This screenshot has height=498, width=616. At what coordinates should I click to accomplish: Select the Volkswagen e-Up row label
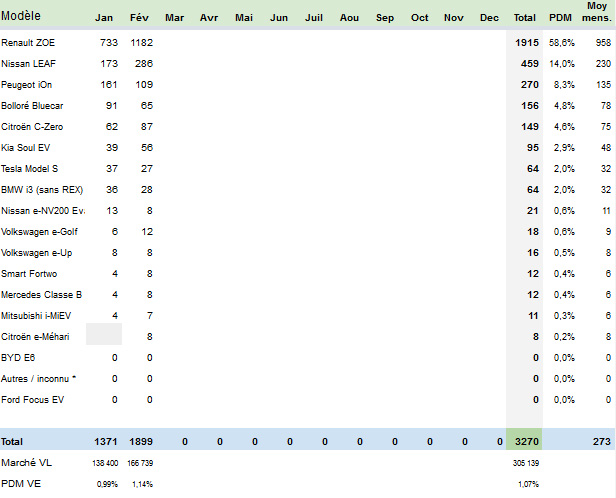pyautogui.click(x=37, y=253)
